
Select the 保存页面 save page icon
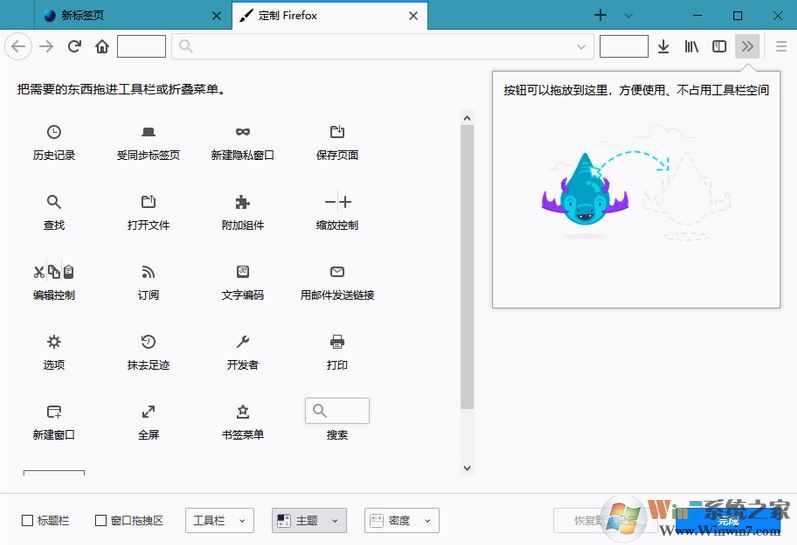337,132
